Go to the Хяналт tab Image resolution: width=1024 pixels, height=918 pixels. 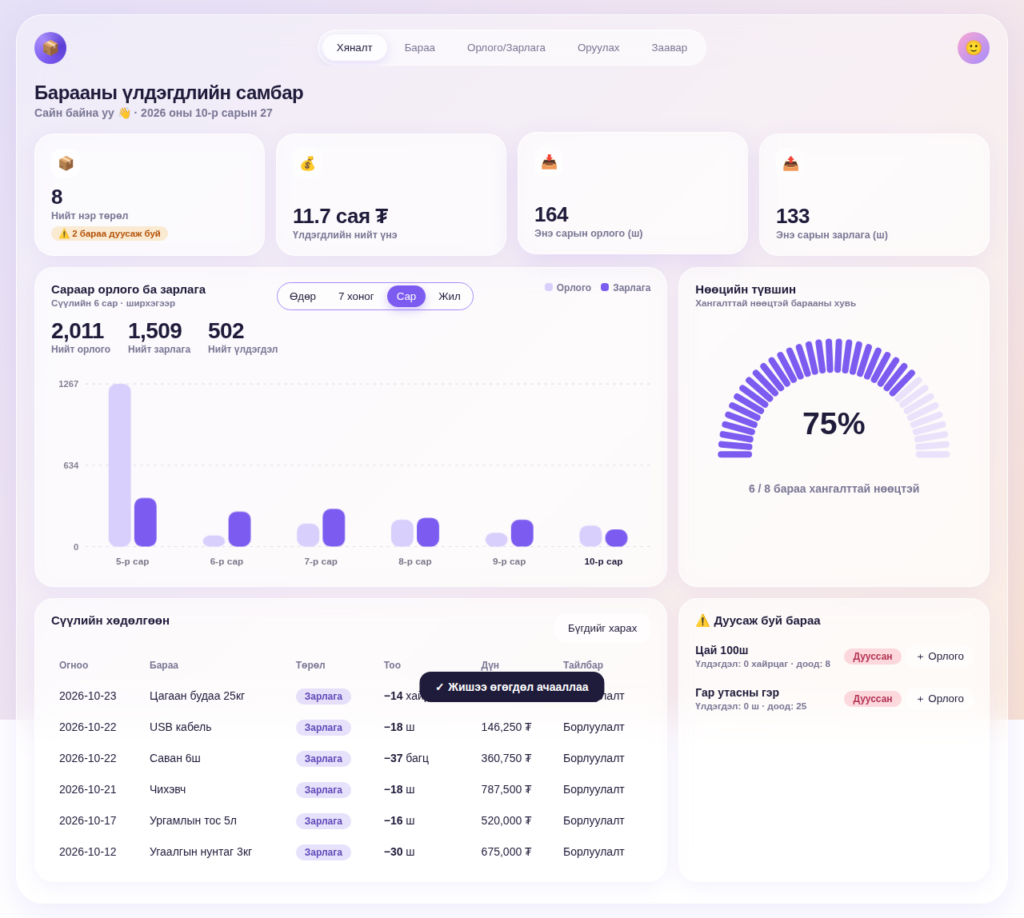(355, 48)
